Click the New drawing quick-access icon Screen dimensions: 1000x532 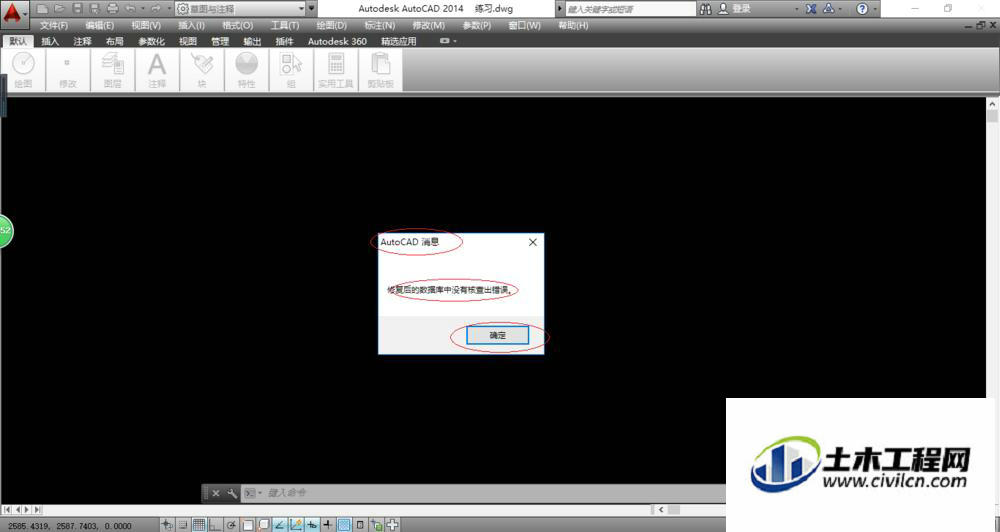(x=42, y=9)
